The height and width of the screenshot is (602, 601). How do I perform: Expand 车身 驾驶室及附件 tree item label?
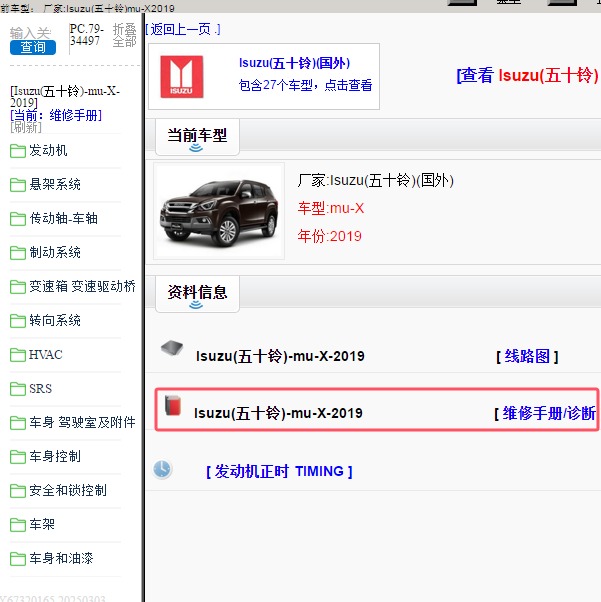[82, 422]
